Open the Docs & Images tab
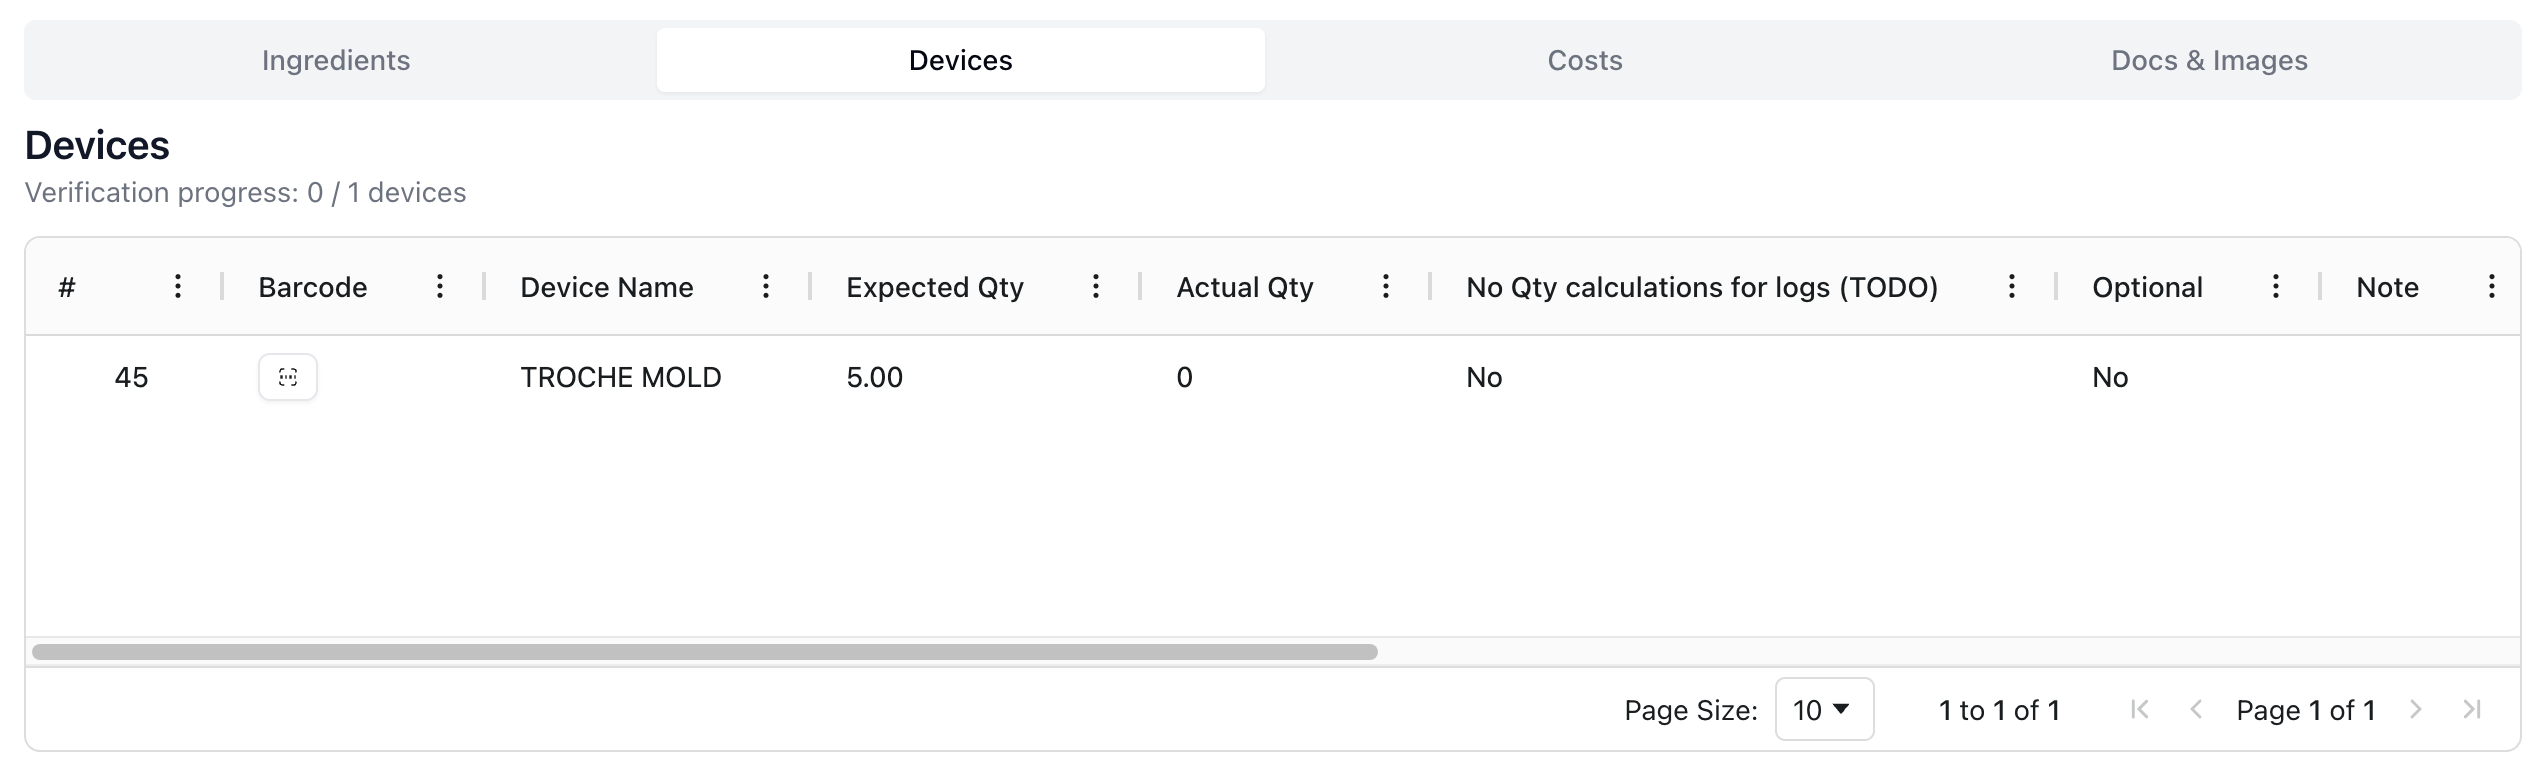 (2209, 60)
